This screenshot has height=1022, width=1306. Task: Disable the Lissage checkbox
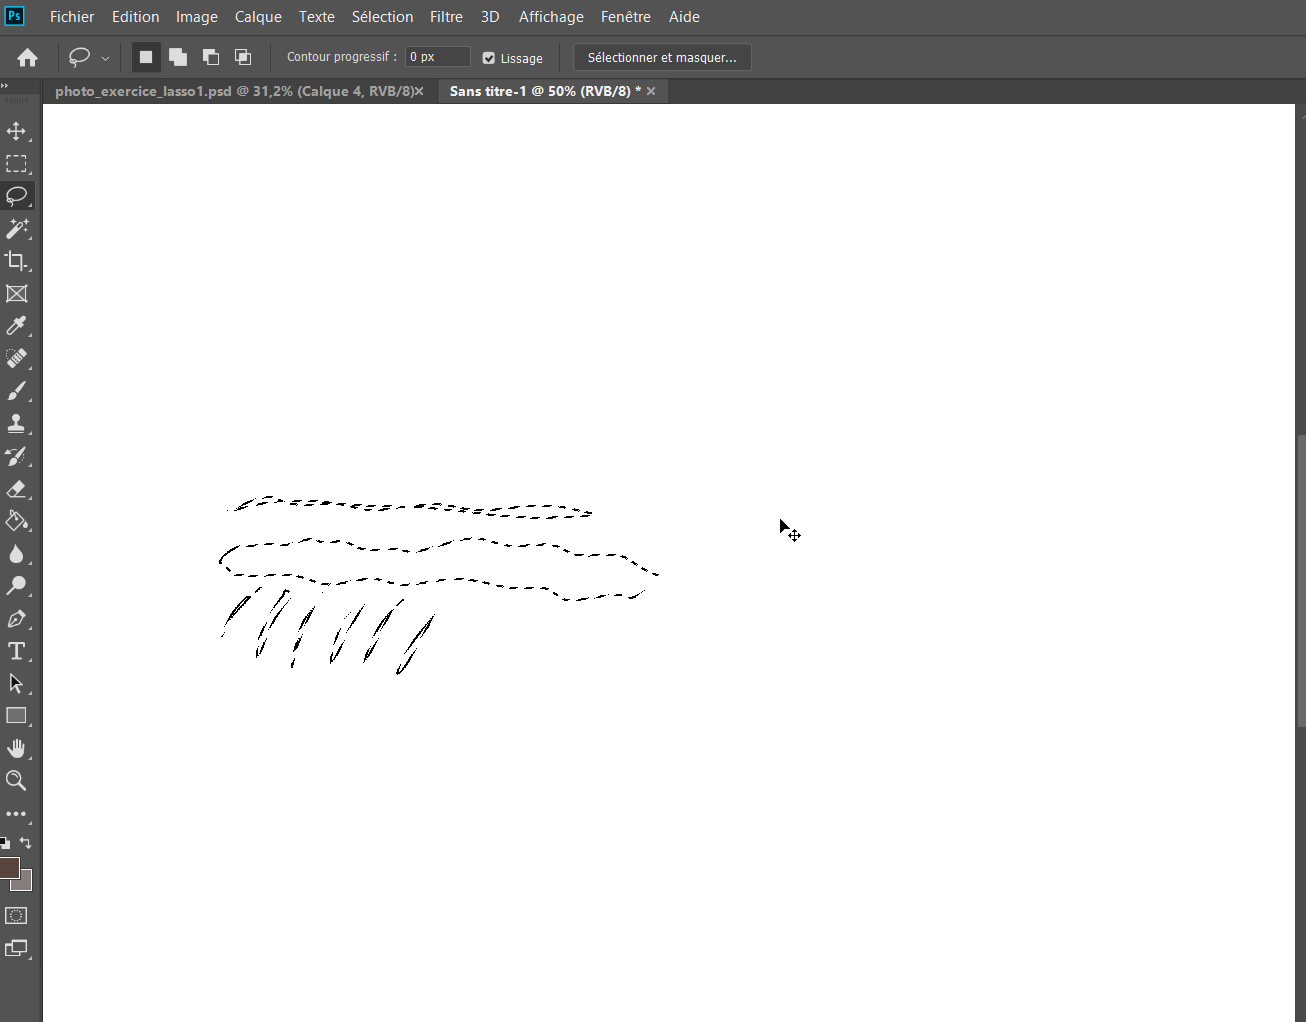489,57
